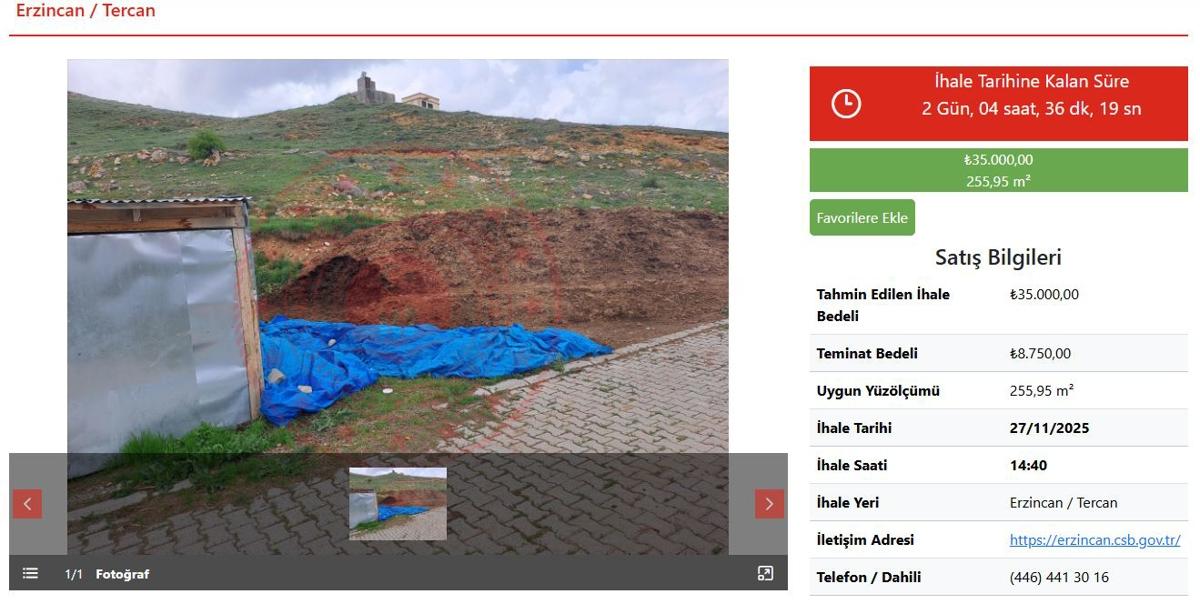Open the gallery thumbnail list icon
This screenshot has width=1200, height=604.
coord(30,573)
